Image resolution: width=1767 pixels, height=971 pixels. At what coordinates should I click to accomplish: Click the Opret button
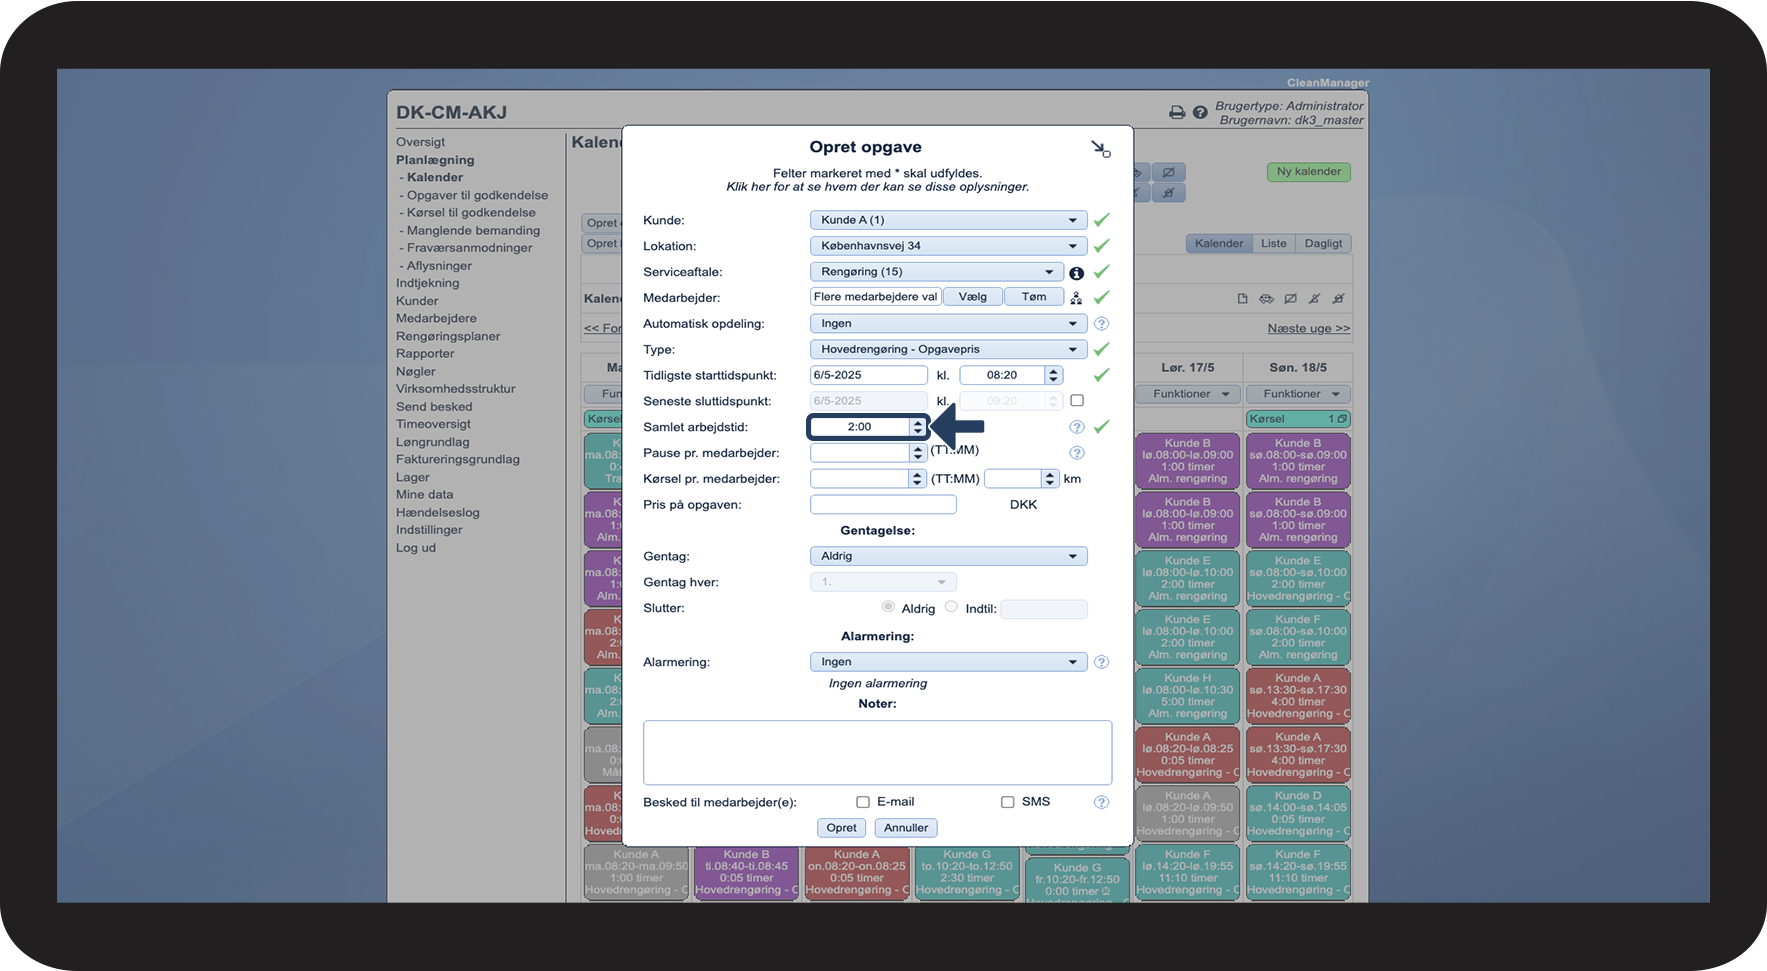[x=841, y=828]
